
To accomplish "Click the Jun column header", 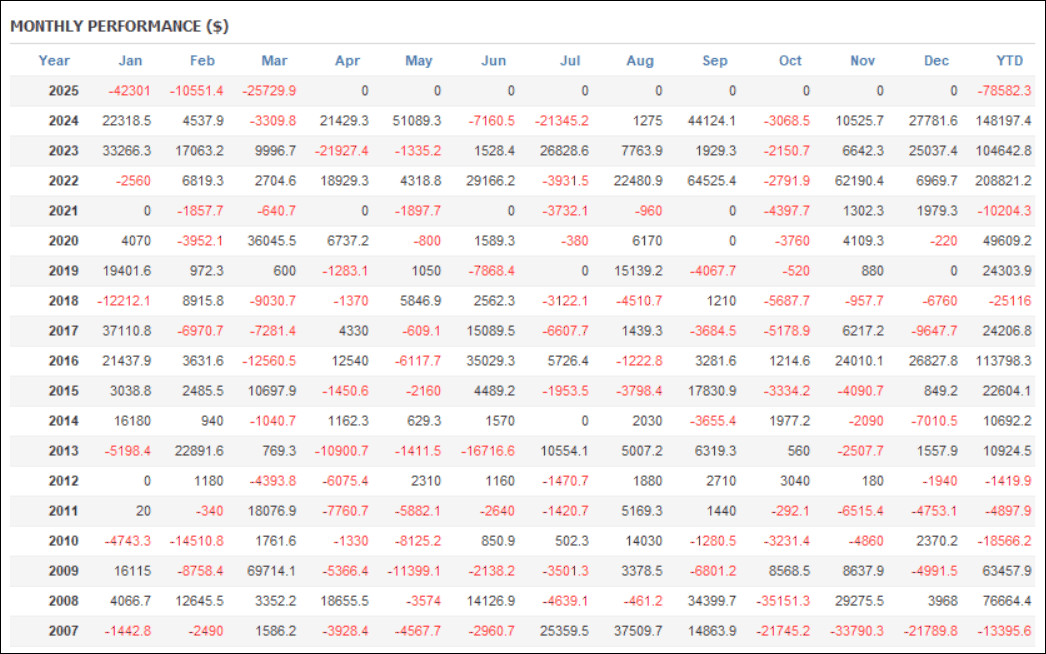I will coord(494,61).
